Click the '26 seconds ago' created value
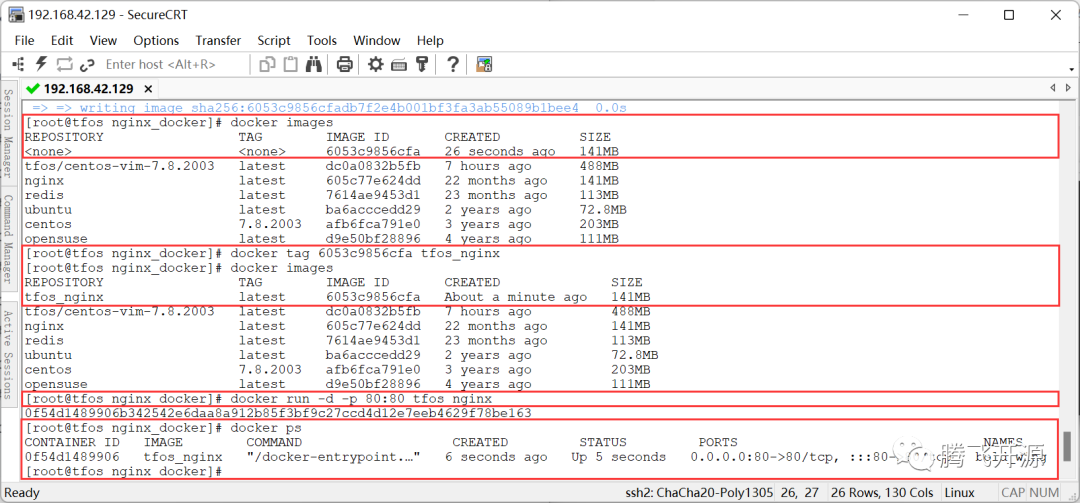 pos(500,152)
